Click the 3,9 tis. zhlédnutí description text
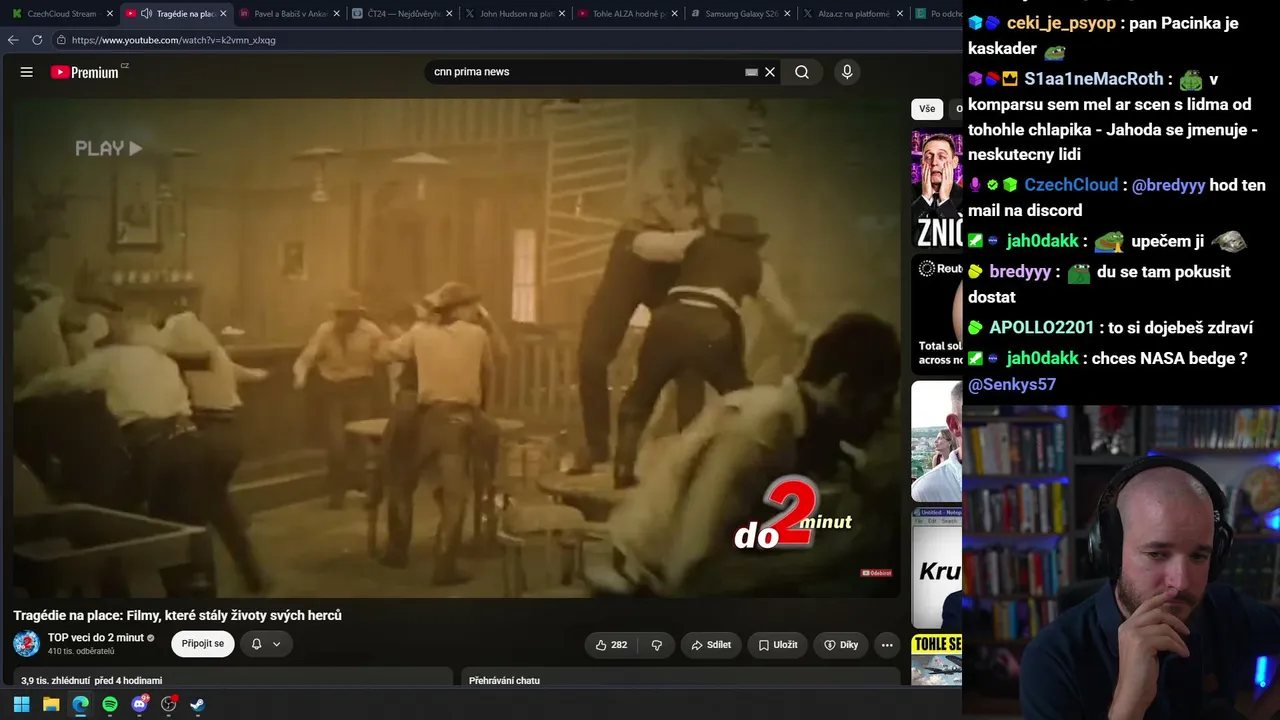The height and width of the screenshot is (720, 1280). point(92,681)
